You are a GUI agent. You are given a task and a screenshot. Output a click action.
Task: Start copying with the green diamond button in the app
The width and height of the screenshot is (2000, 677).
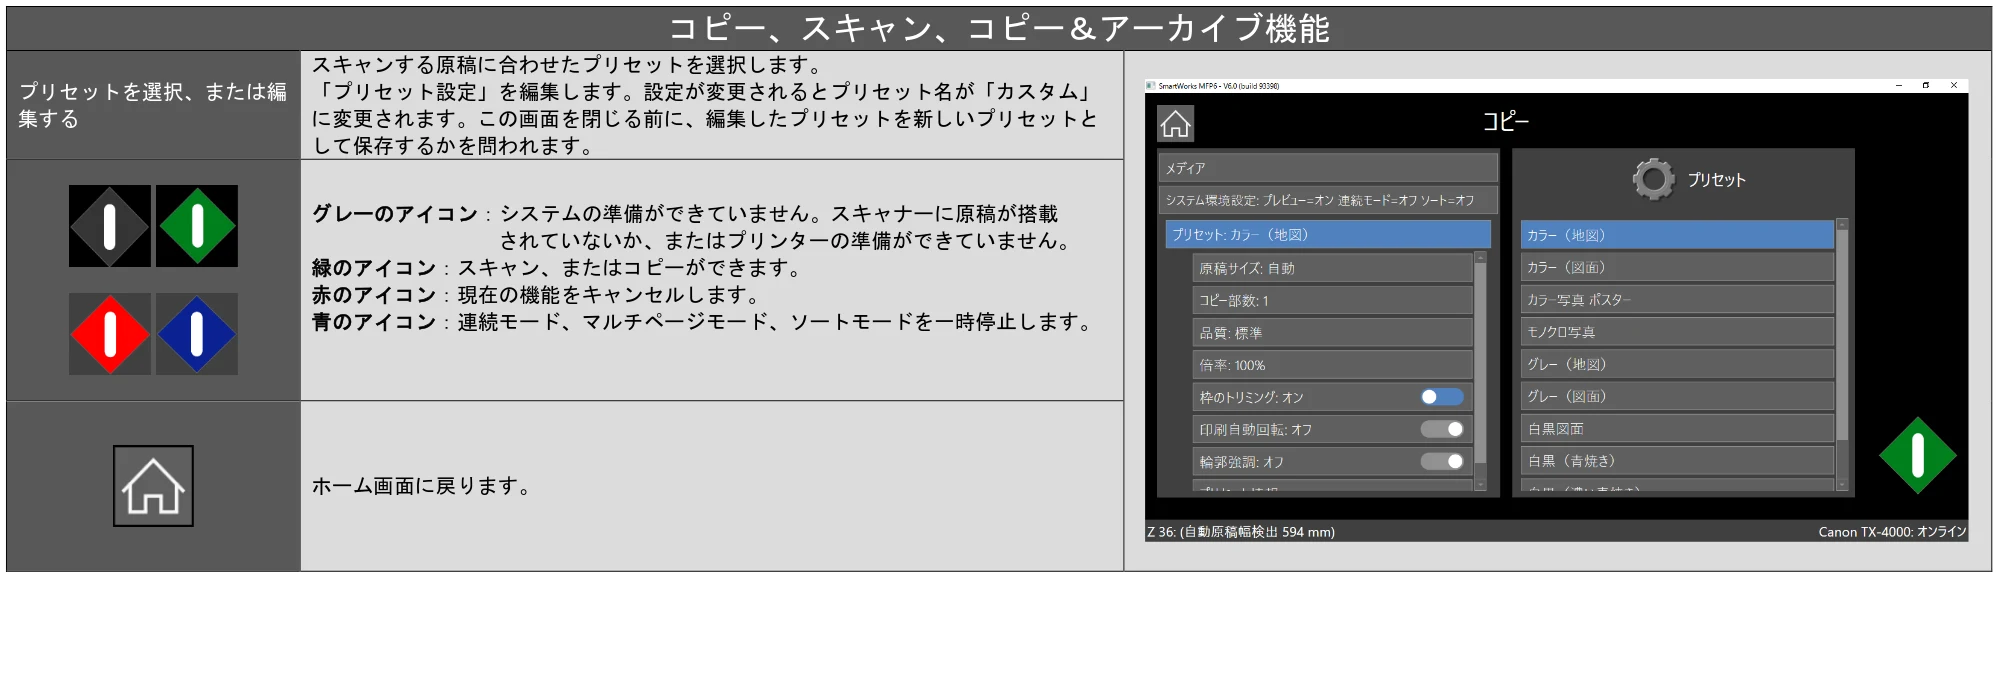pos(1917,455)
